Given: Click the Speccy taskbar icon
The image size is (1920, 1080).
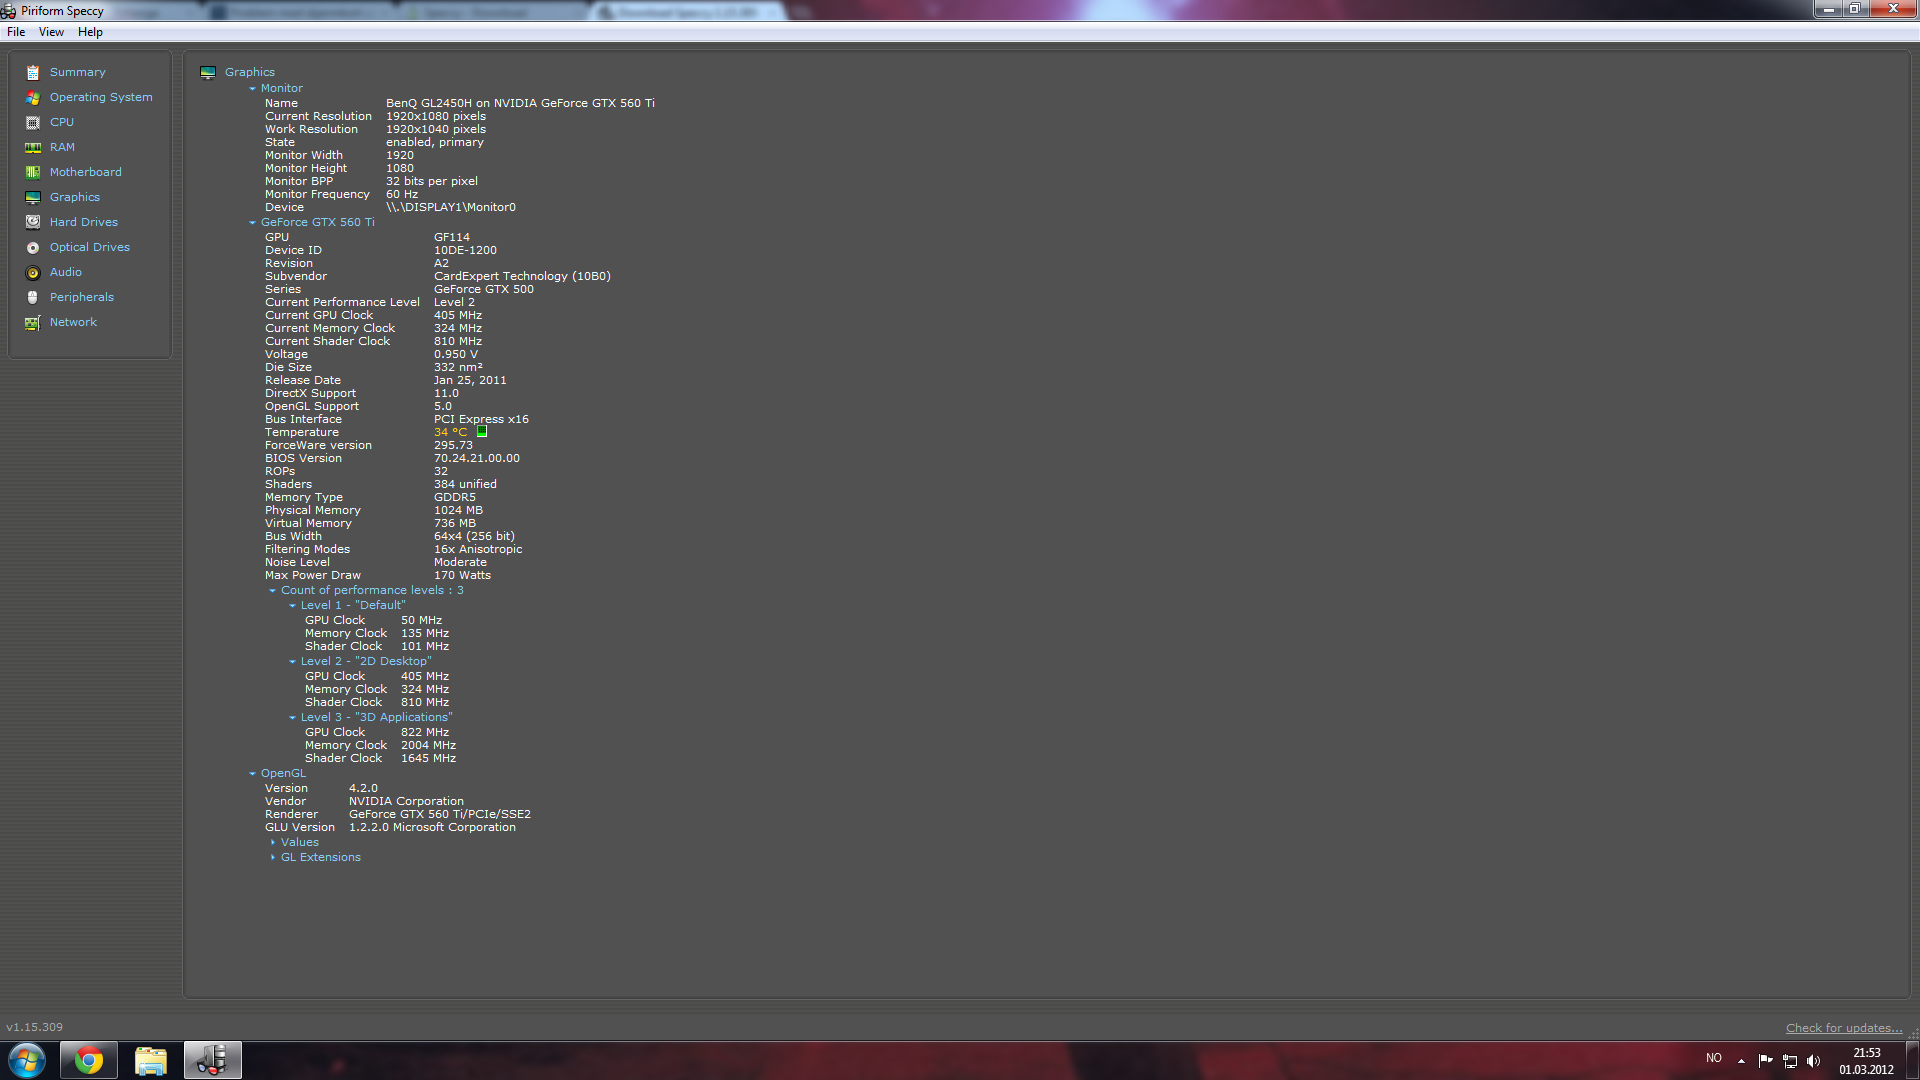Looking at the screenshot, I should coord(213,1060).
